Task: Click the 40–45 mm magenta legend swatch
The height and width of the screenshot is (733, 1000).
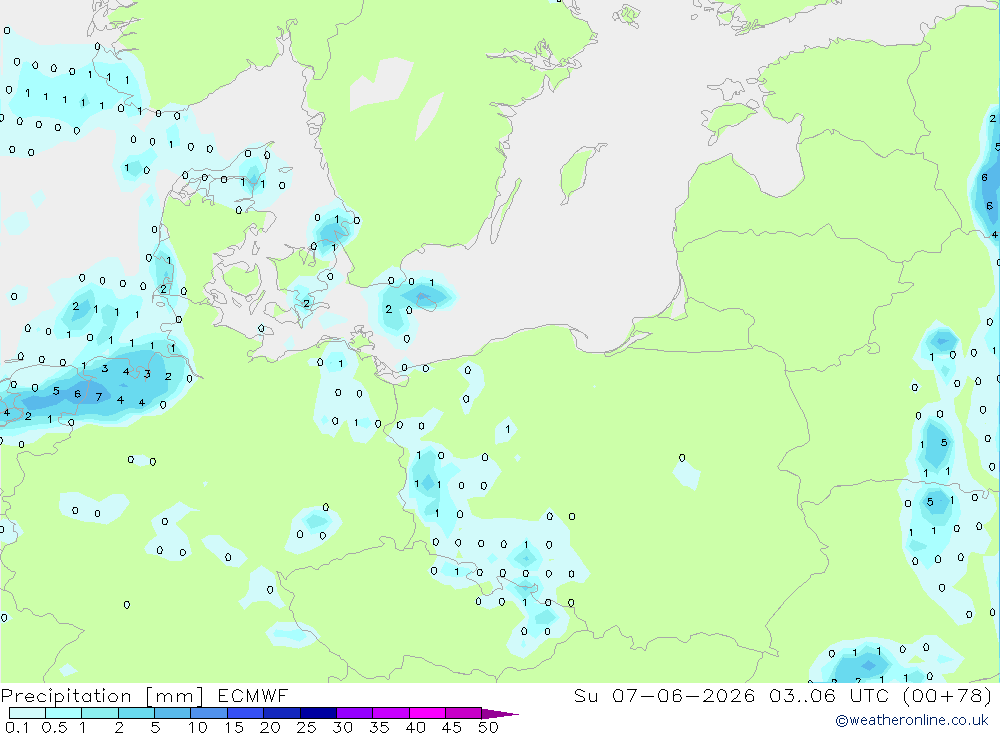Action: [x=427, y=713]
